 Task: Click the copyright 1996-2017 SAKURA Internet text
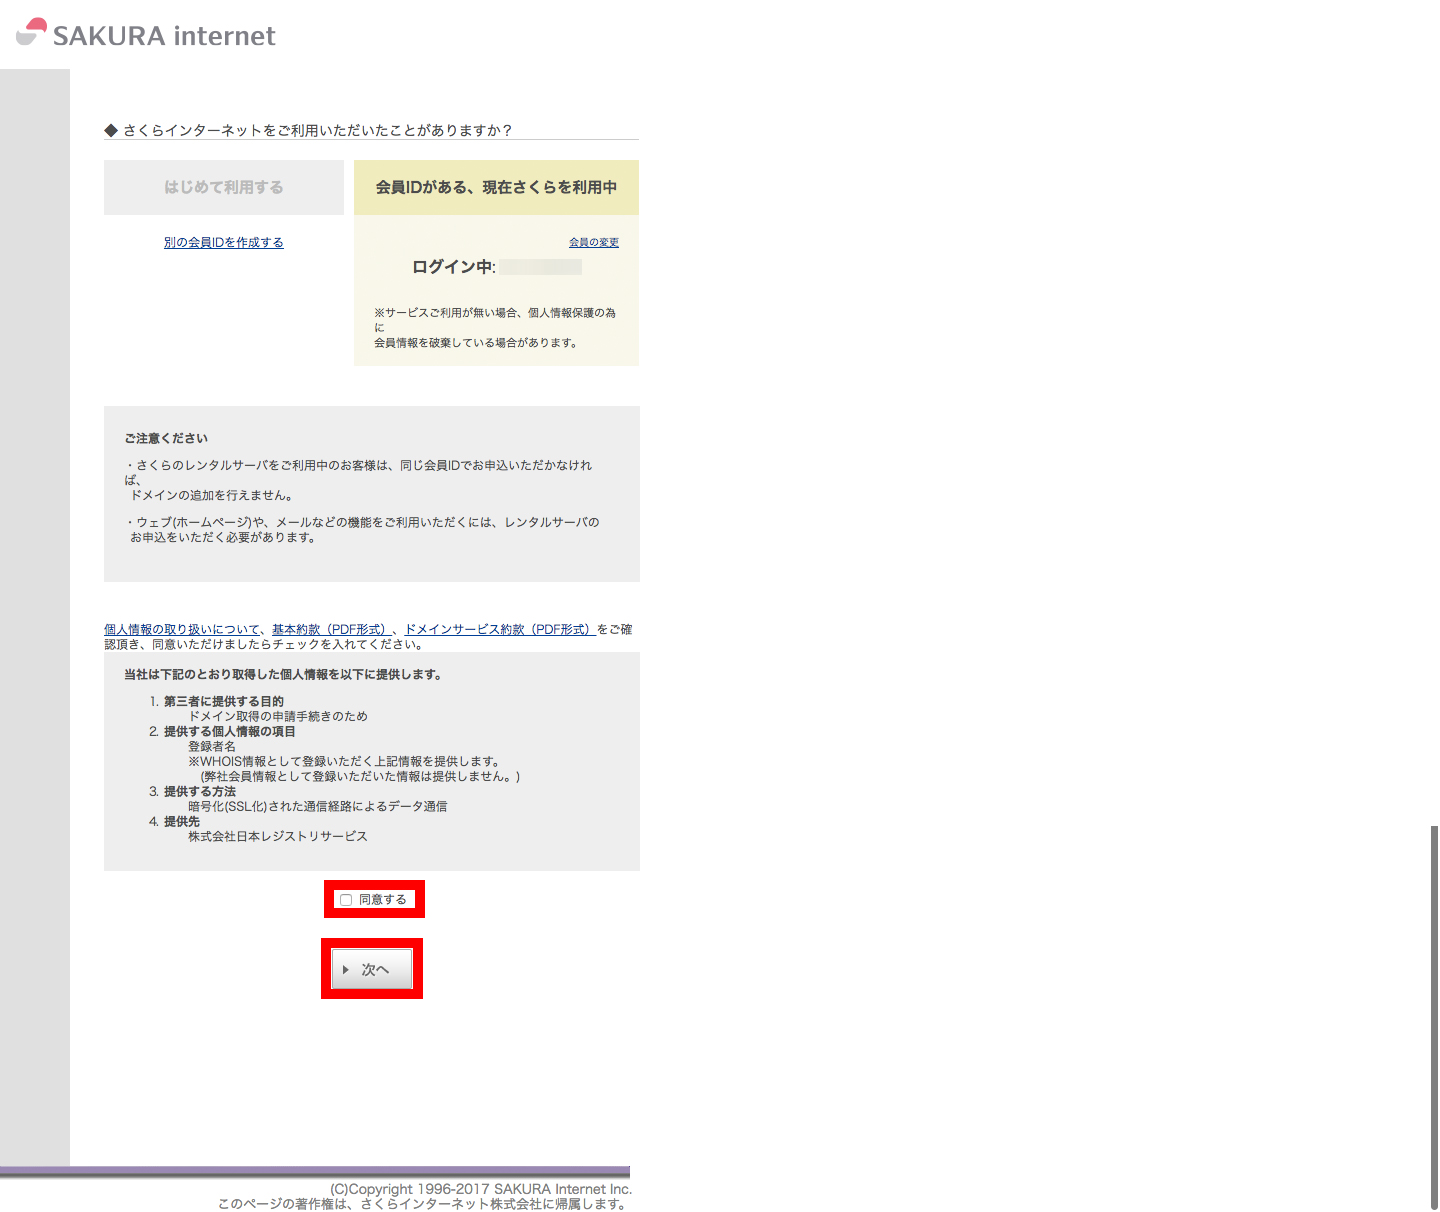click(481, 1189)
